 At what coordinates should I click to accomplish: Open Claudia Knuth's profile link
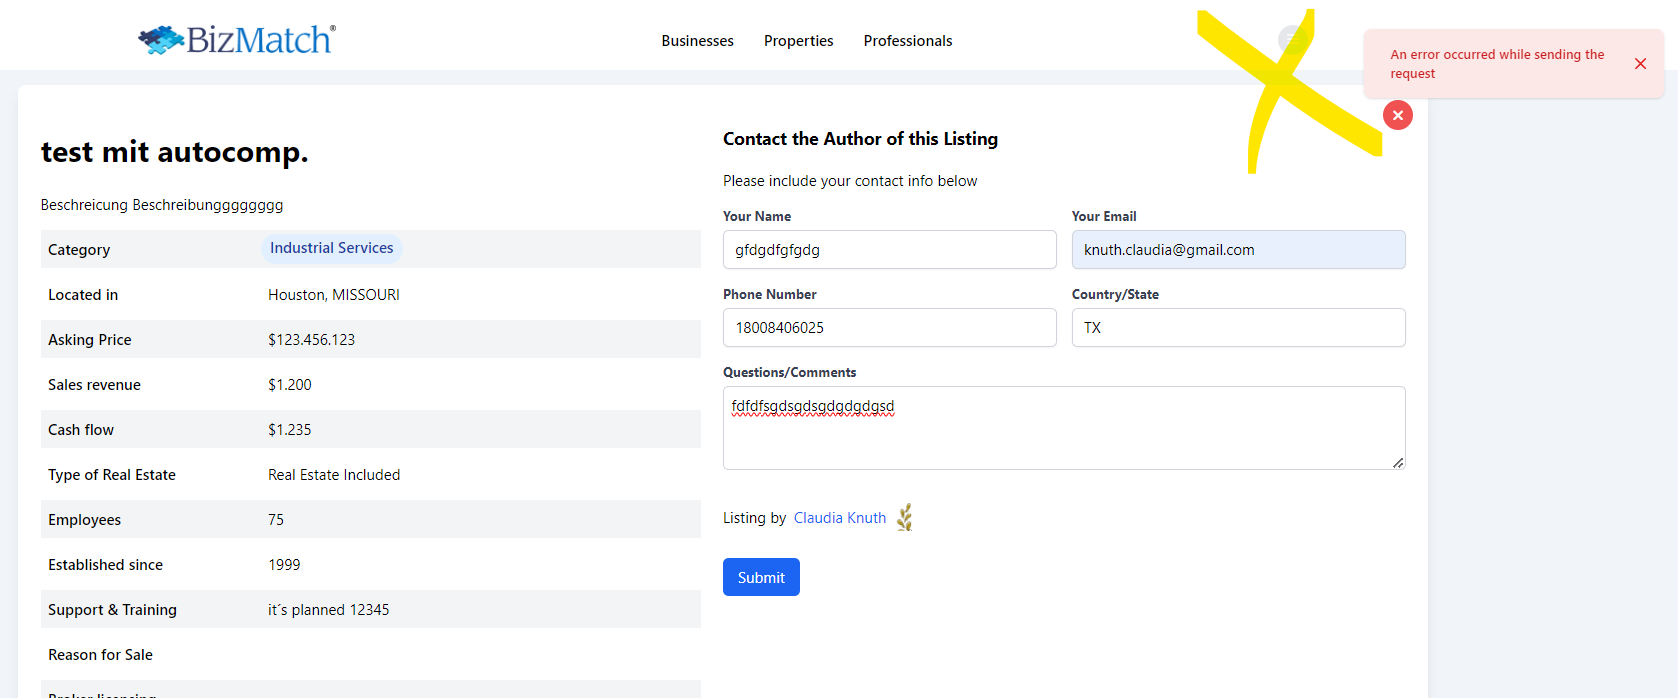click(x=839, y=518)
